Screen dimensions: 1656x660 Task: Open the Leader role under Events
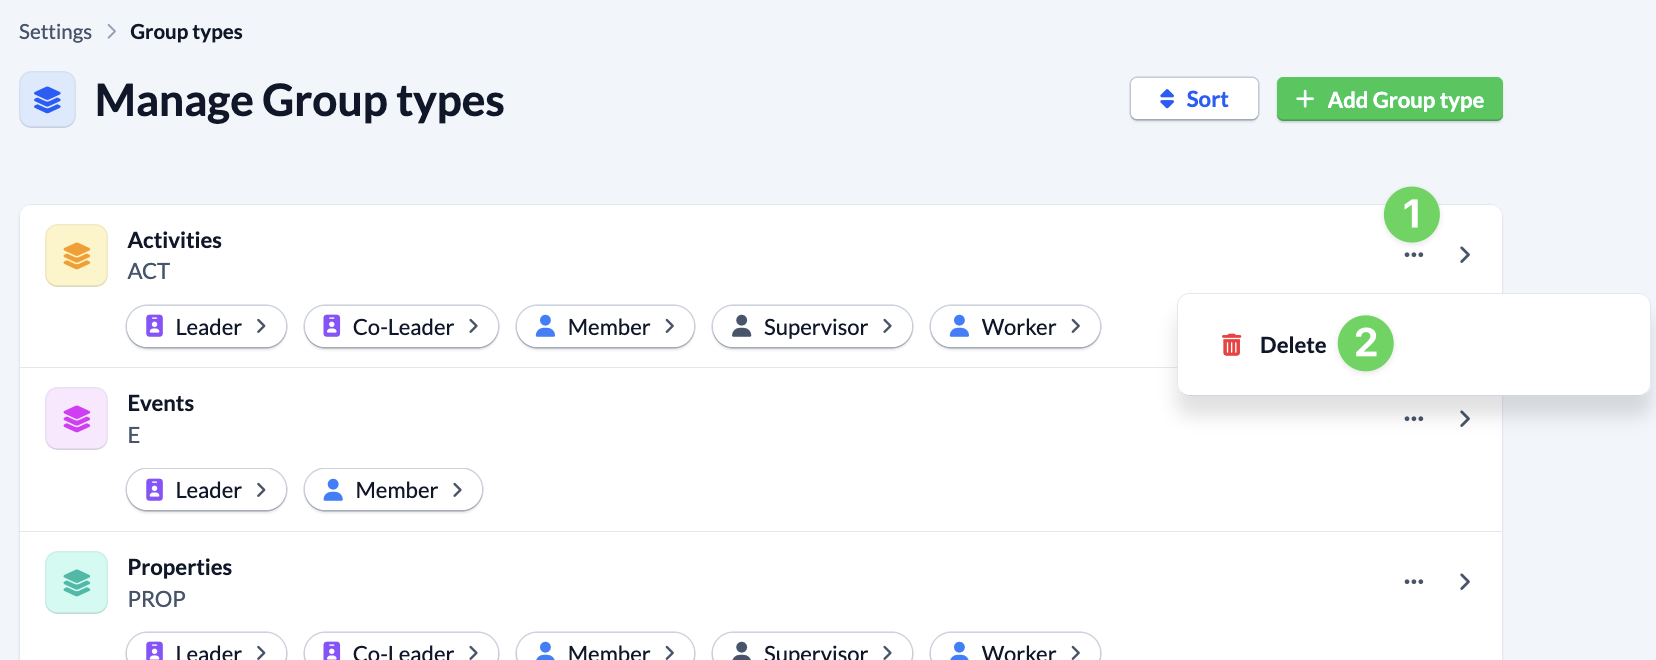point(206,490)
